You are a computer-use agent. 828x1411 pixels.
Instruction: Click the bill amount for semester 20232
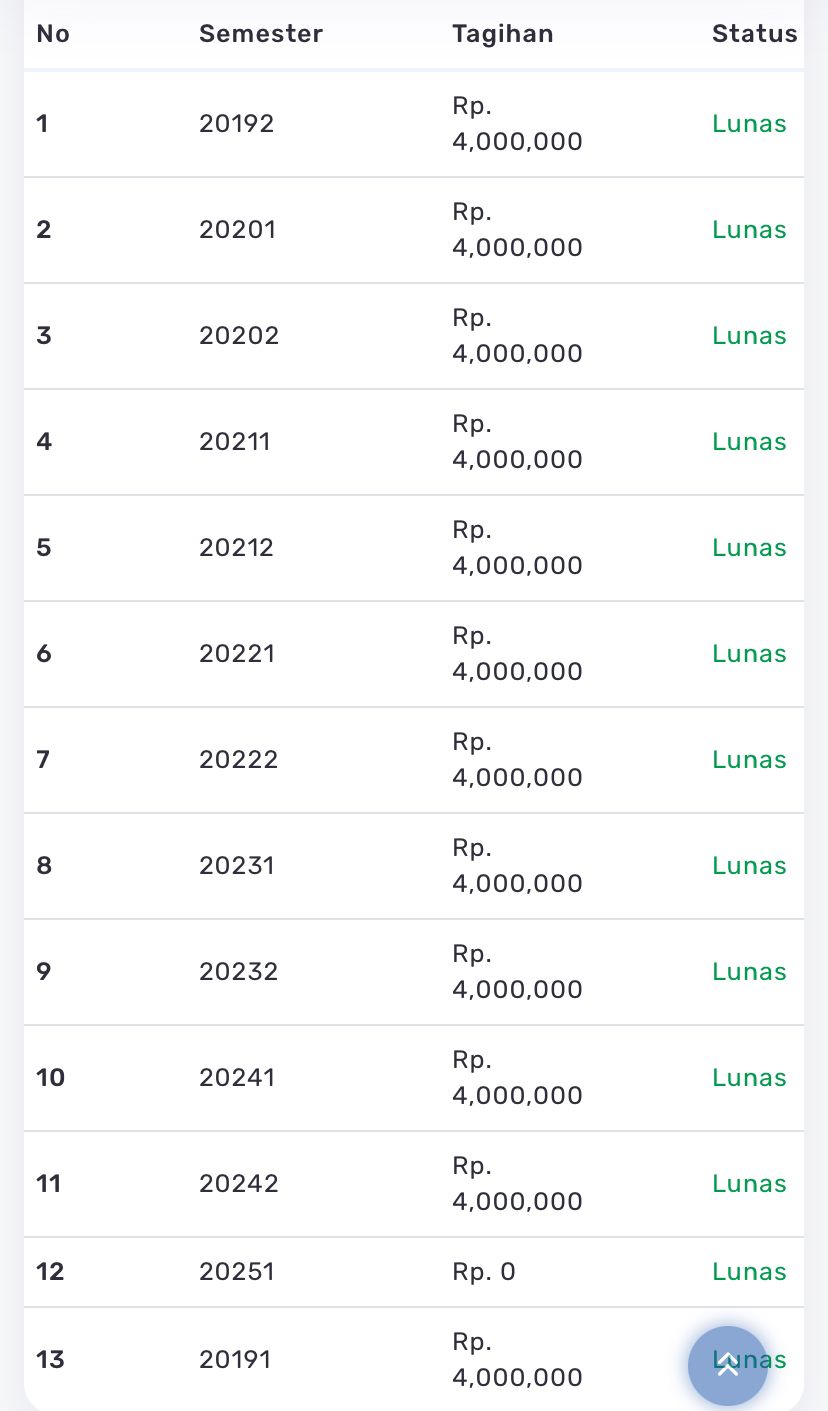(517, 972)
